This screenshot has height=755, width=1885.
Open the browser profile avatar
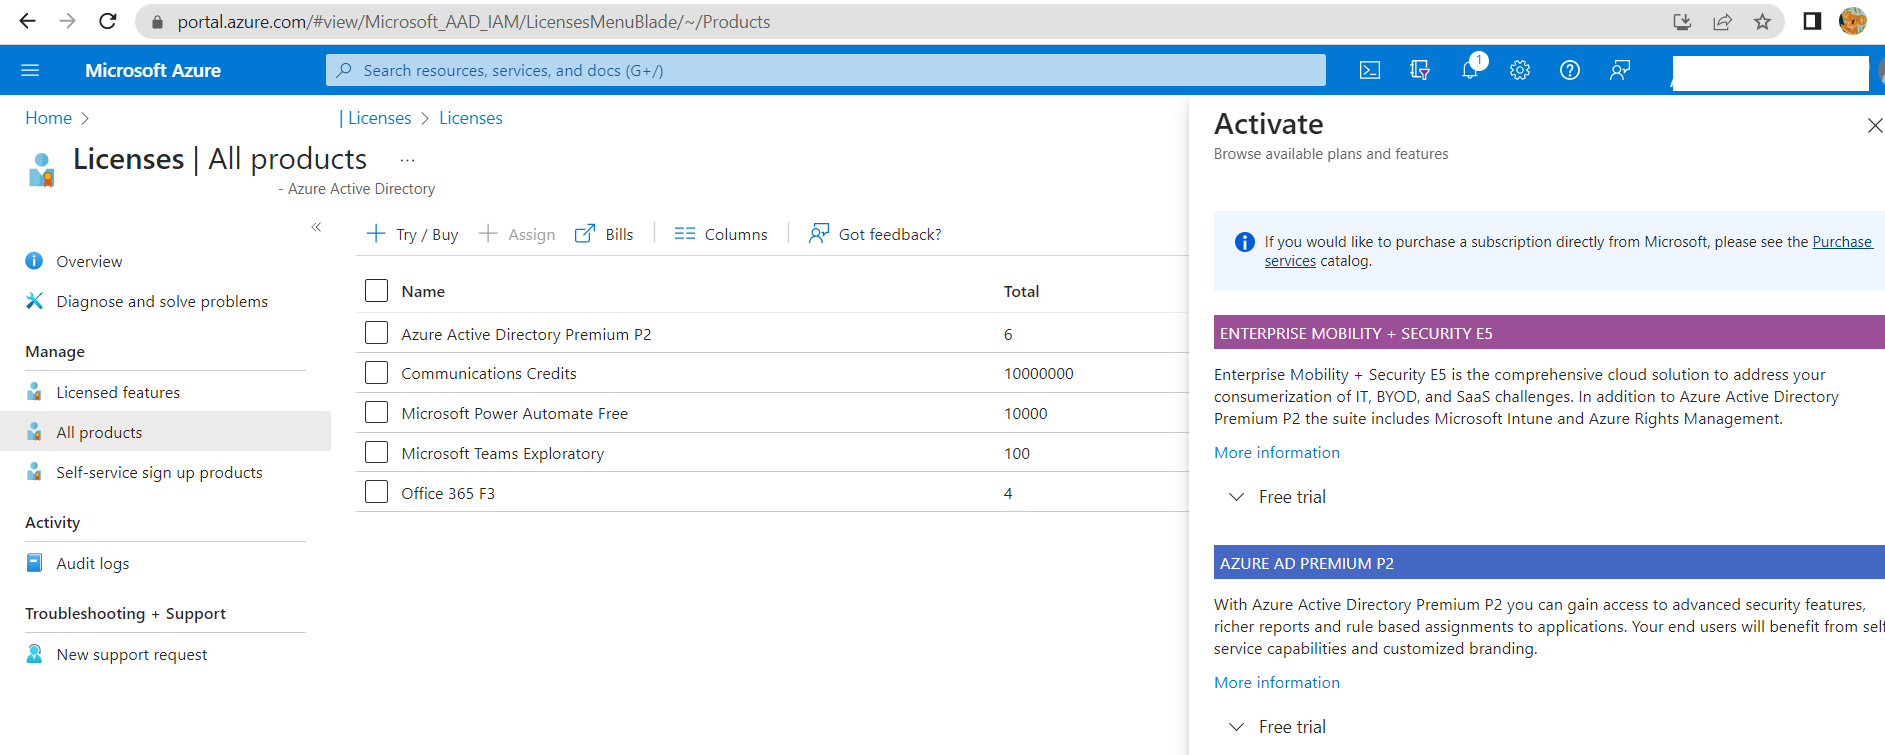[1853, 21]
